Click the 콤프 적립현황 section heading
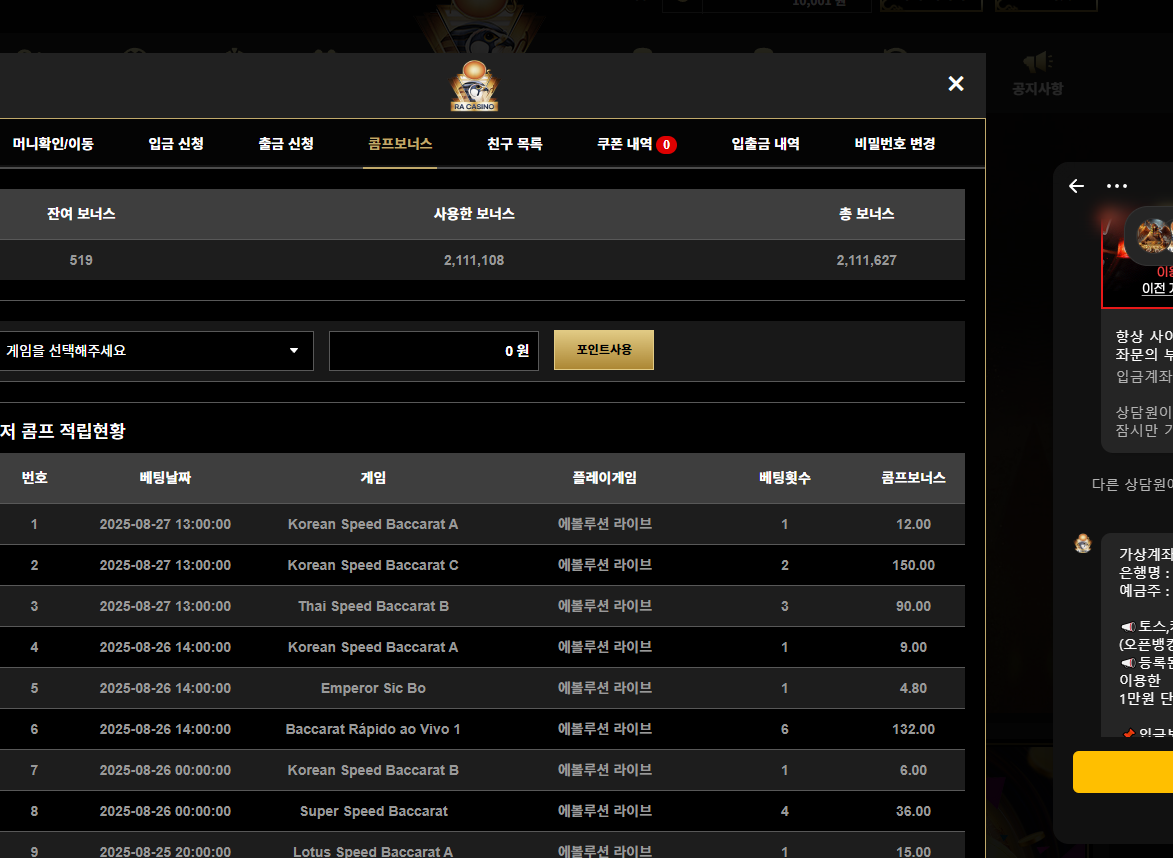Screen dimensions: 1173x858 tap(63, 431)
